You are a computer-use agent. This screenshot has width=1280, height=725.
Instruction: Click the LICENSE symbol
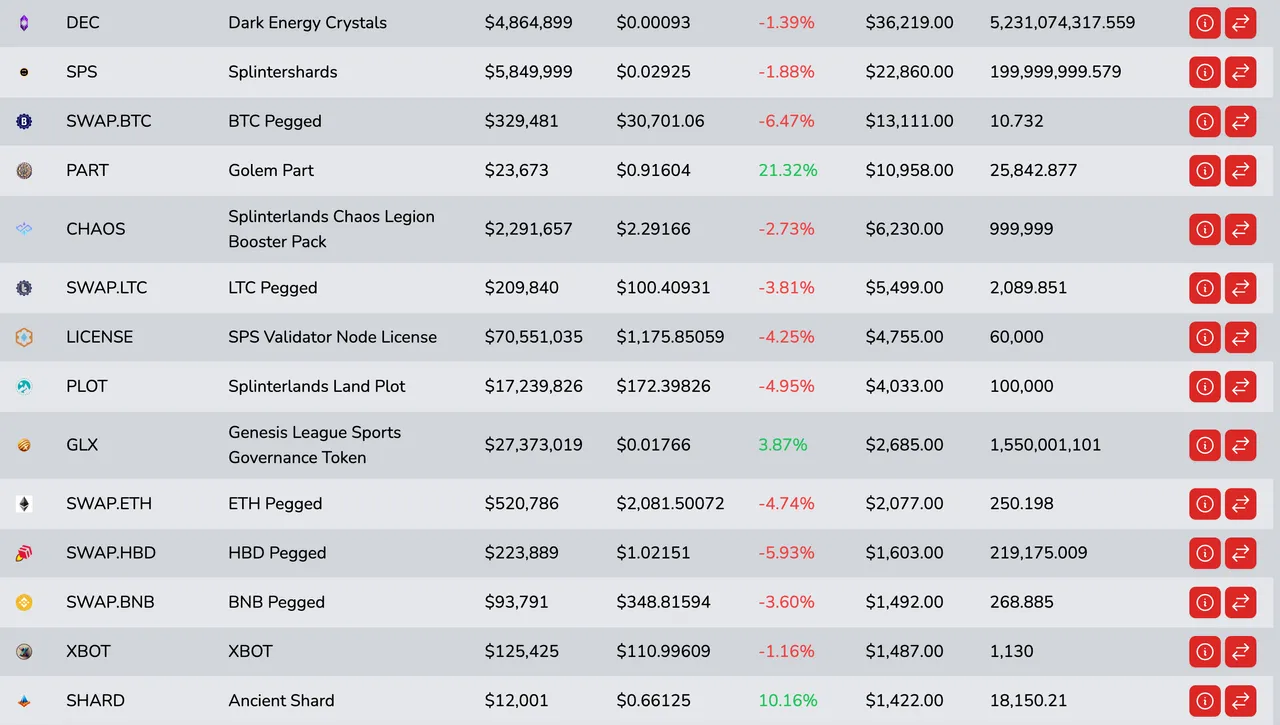[99, 337]
